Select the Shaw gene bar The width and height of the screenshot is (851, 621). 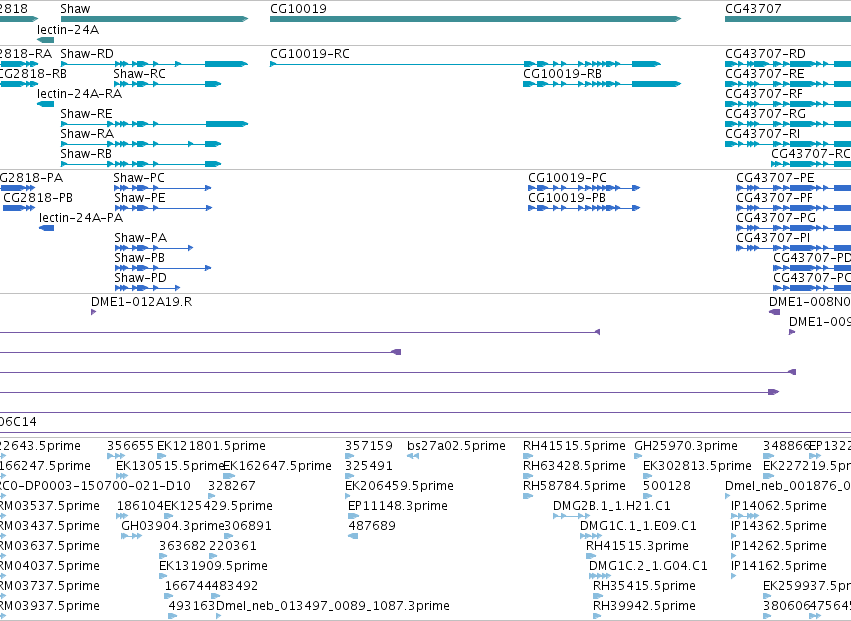tap(154, 19)
